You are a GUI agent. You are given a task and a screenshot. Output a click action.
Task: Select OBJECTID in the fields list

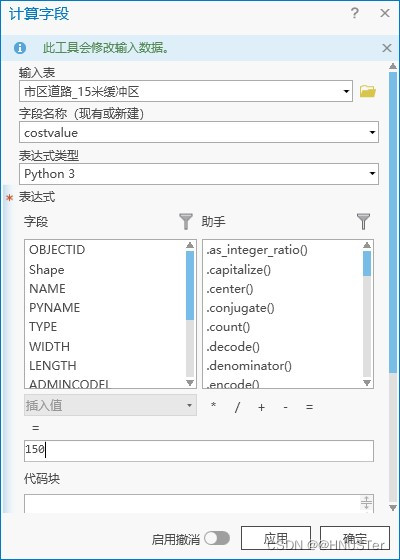coord(57,250)
